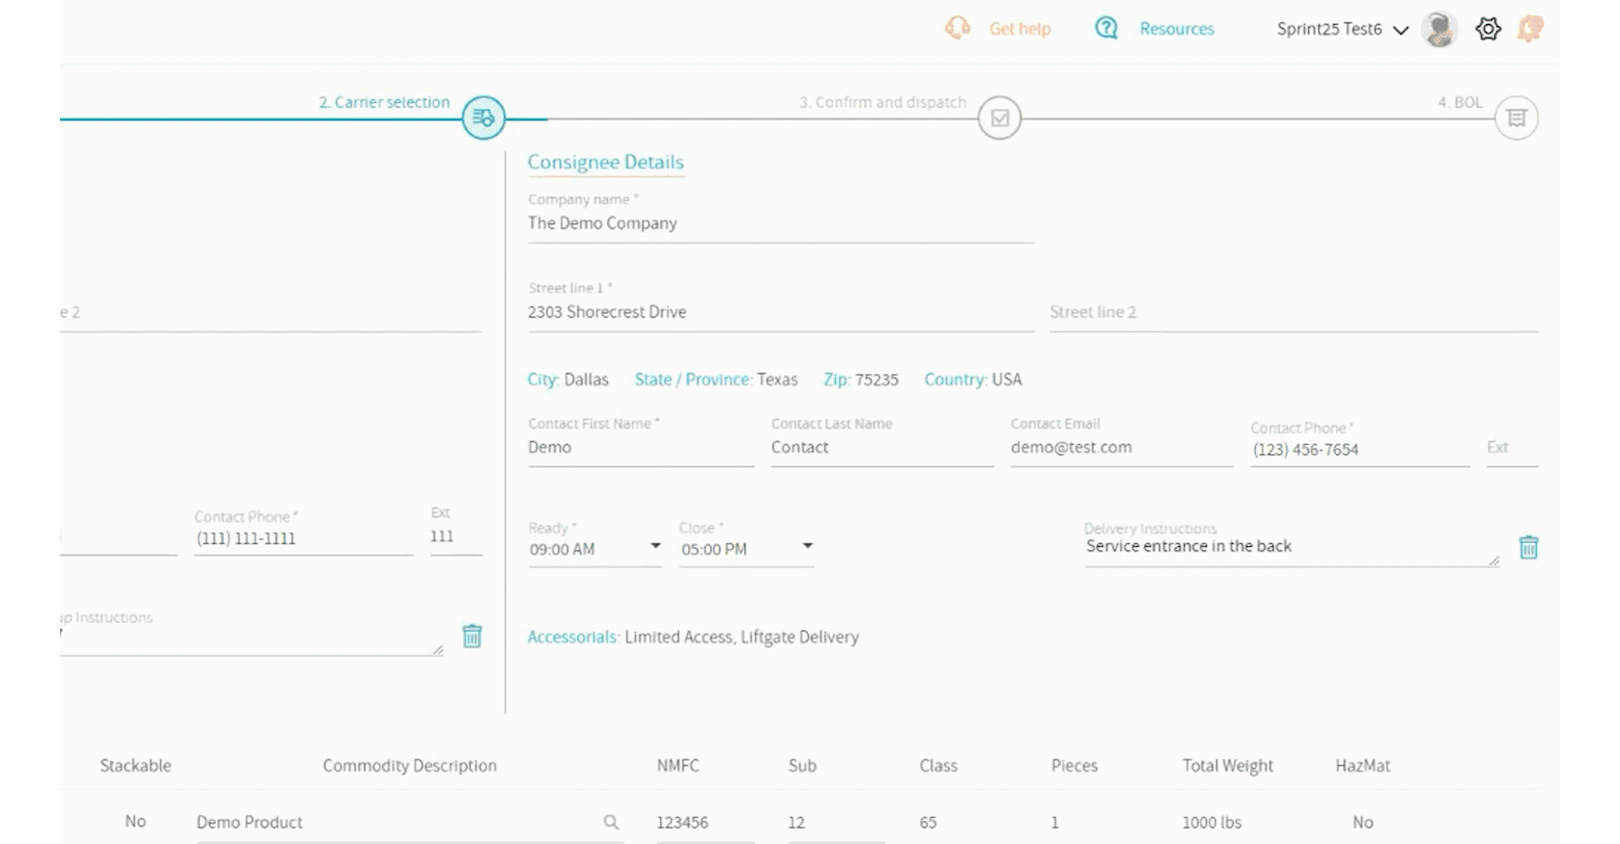Click the Carrier selection step icon
1620x844 pixels.
[x=484, y=118]
